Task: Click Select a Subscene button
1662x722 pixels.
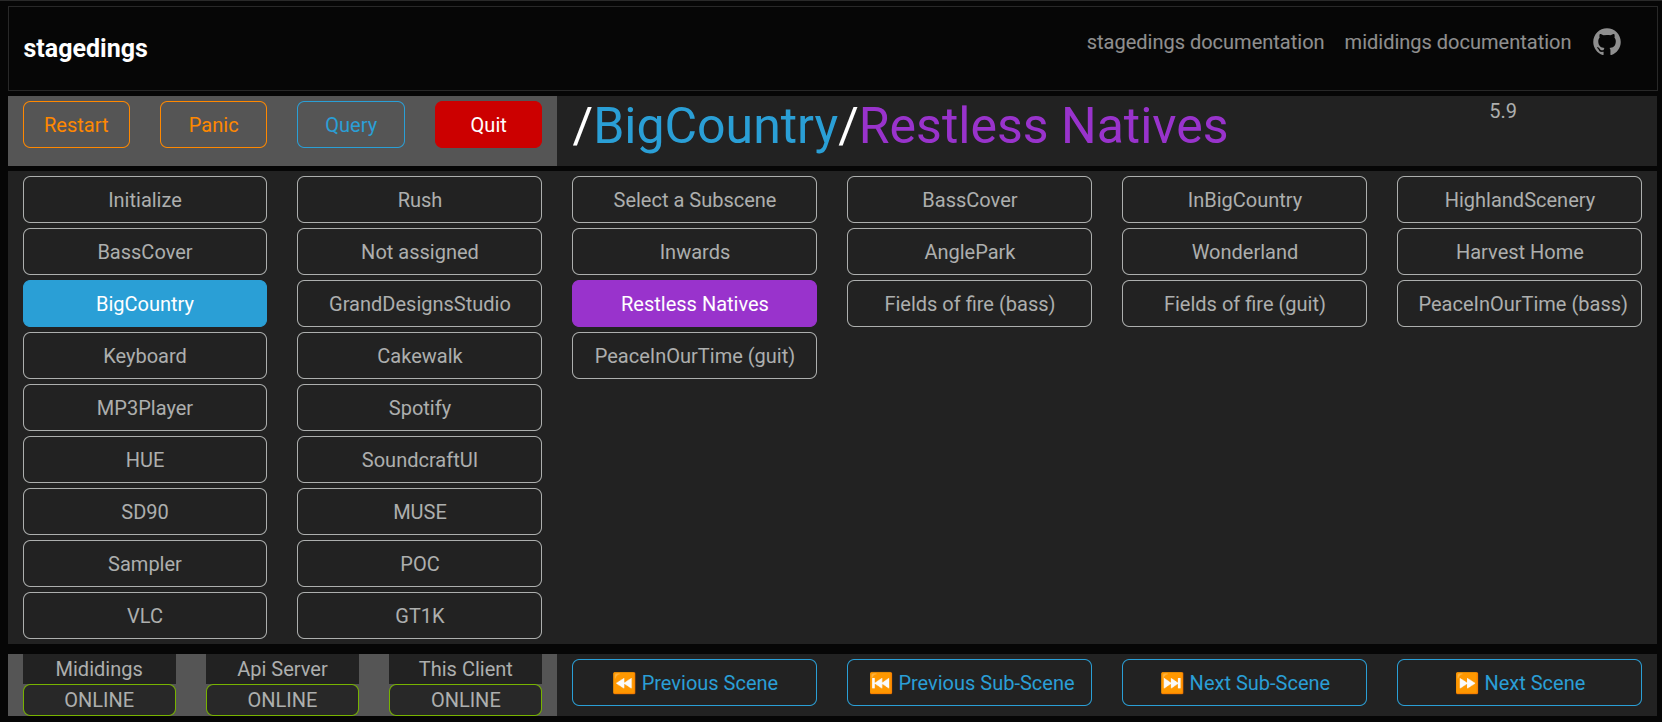Action: (694, 200)
